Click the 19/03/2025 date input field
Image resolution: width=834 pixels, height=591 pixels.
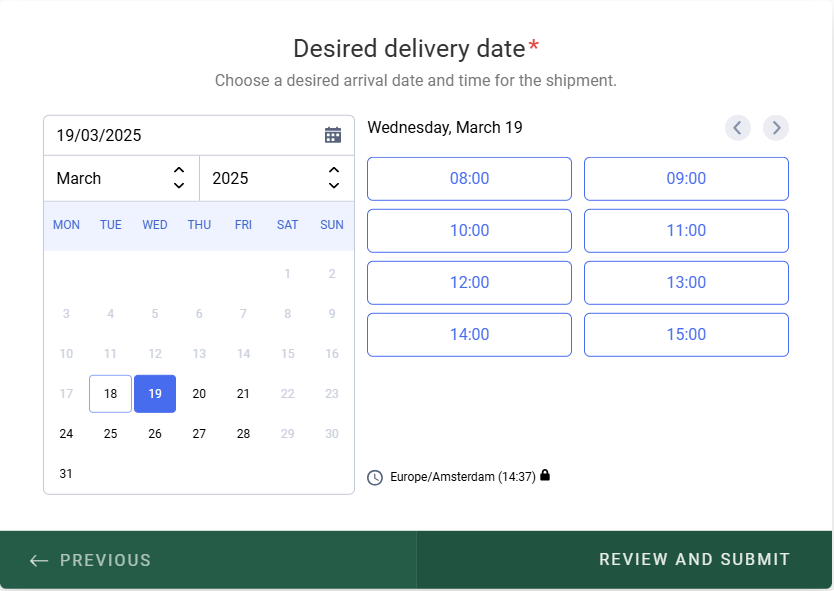point(199,135)
